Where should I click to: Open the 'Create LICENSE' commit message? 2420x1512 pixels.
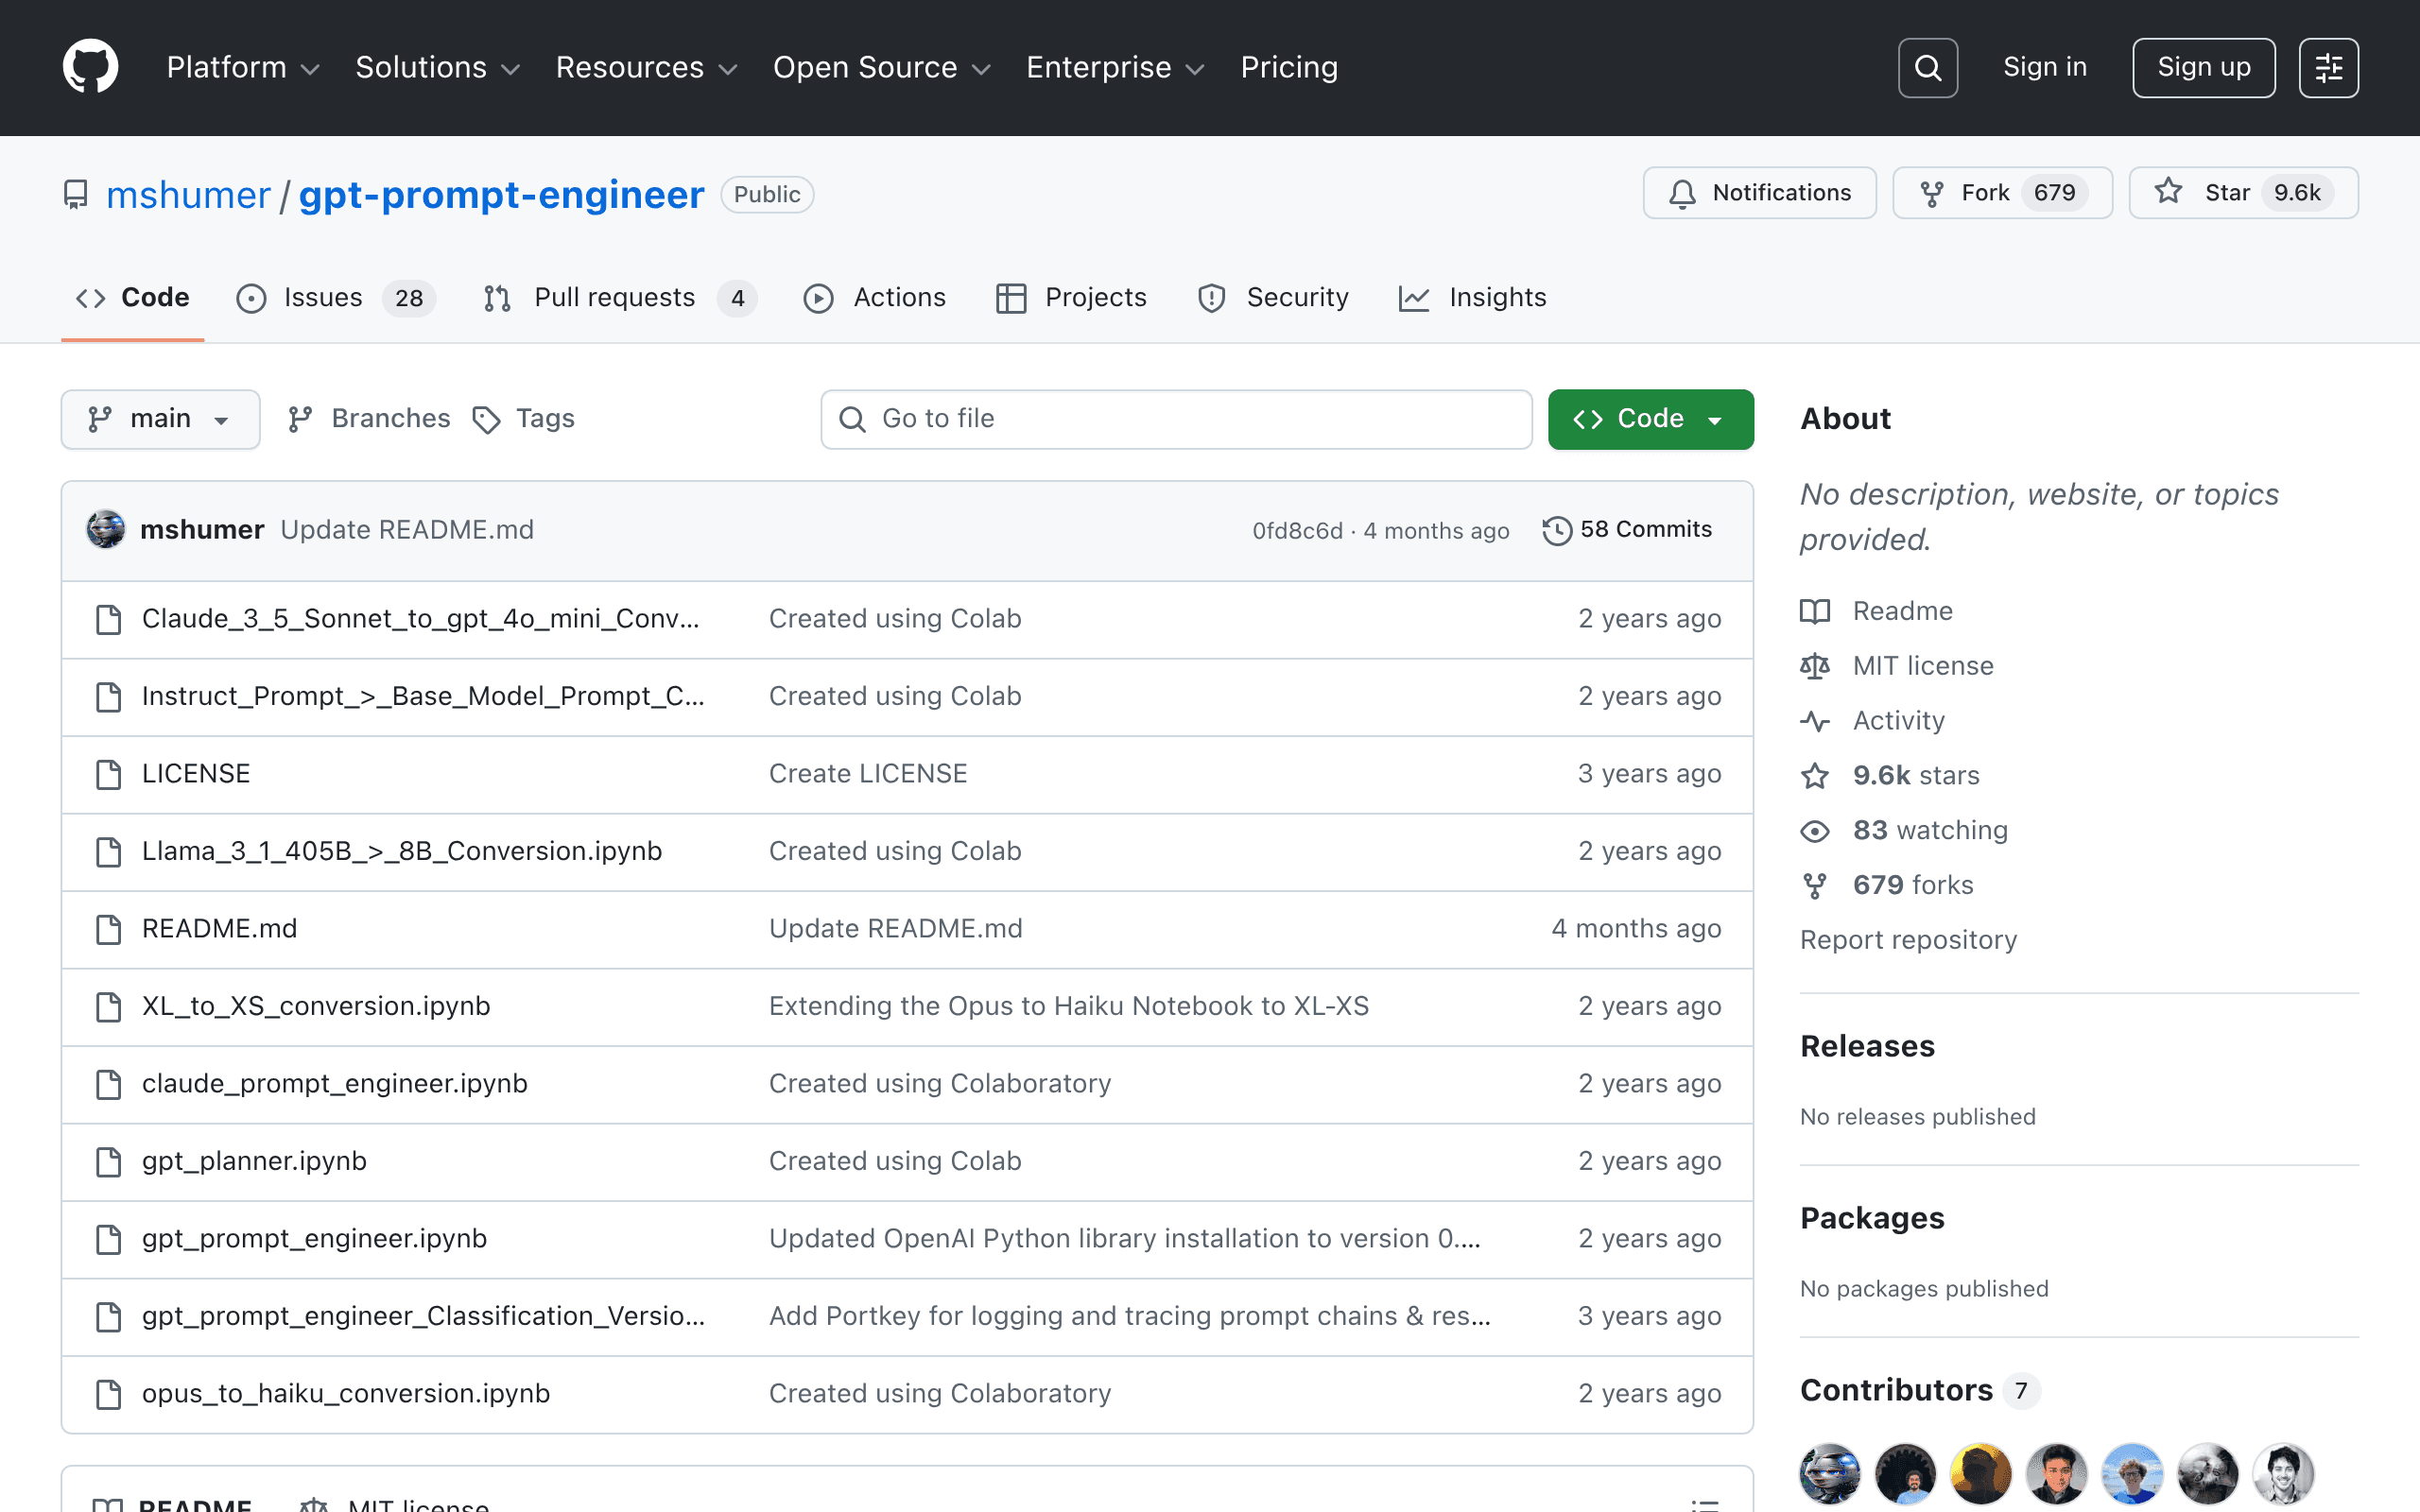point(868,774)
